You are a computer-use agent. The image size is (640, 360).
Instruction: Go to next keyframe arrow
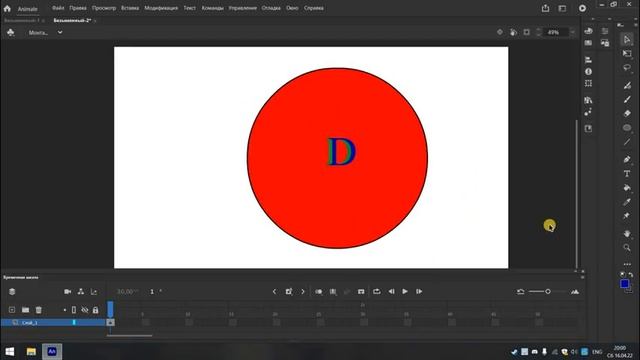[303, 291]
